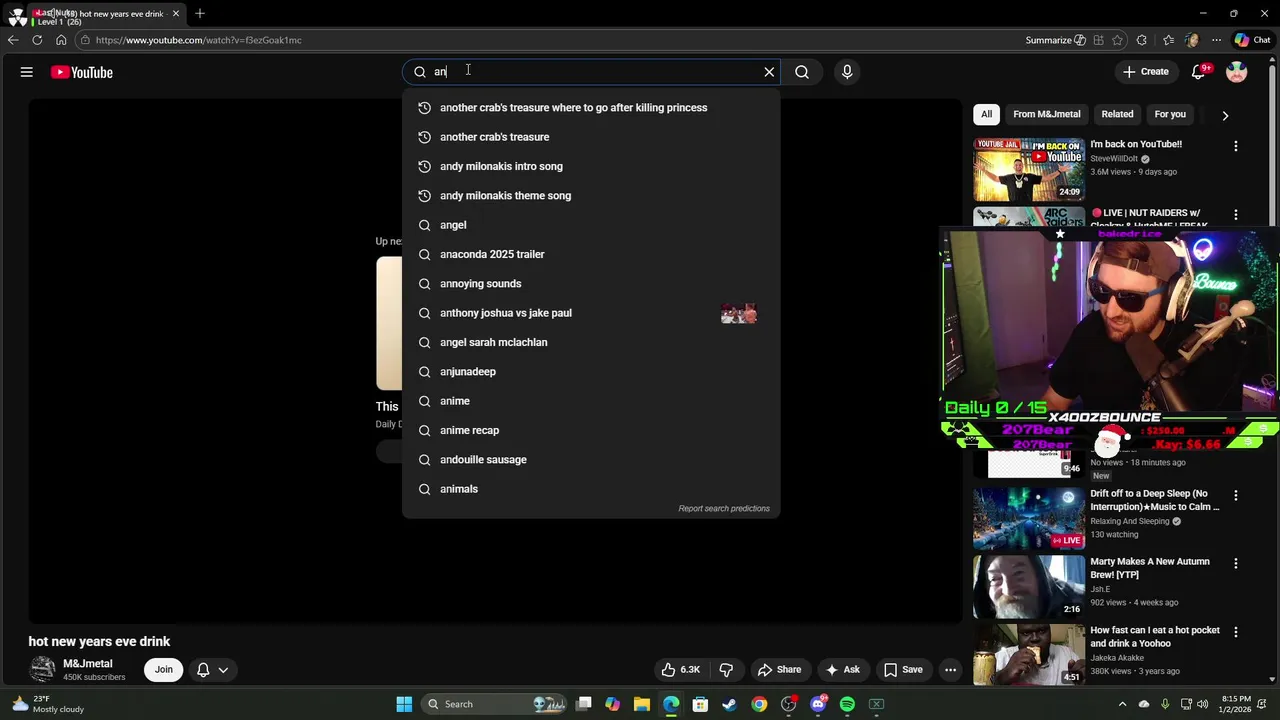Pick "anime recap" suggestion
1280x720 pixels.
click(590, 430)
